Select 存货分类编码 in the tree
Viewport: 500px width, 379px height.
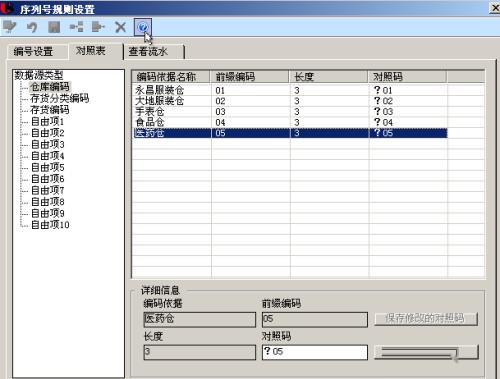tap(60, 98)
